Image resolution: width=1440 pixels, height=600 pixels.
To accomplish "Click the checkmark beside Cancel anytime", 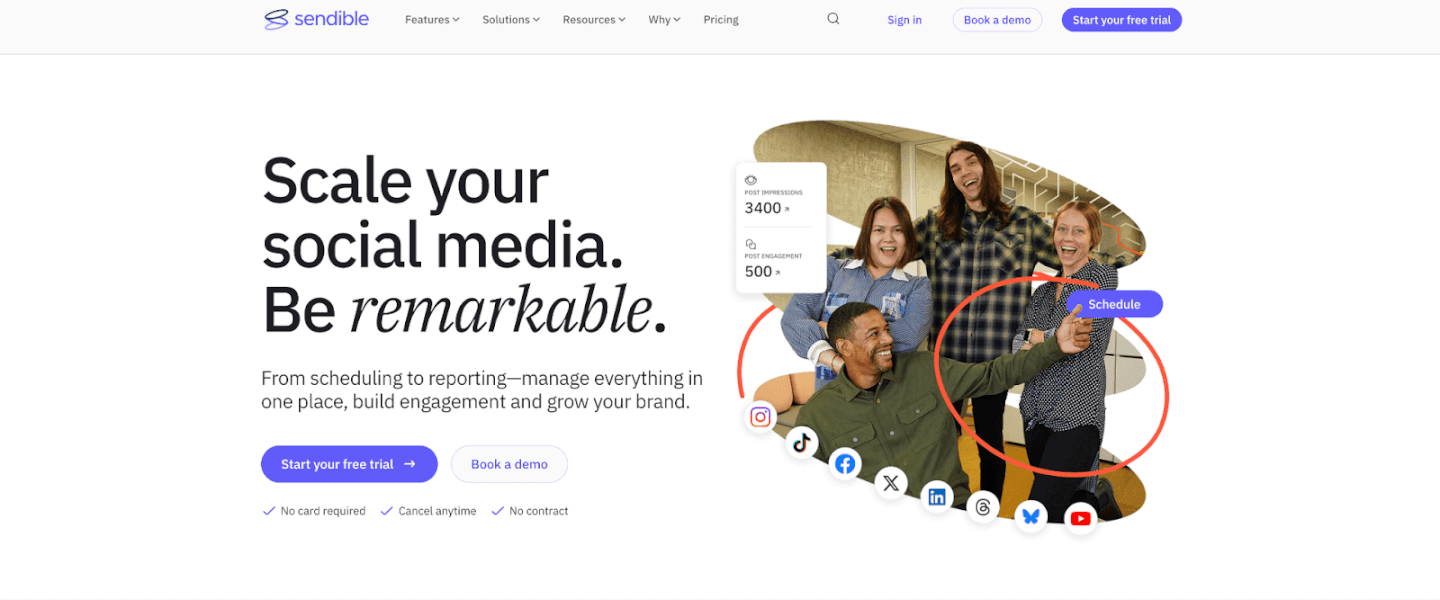I will (x=386, y=511).
